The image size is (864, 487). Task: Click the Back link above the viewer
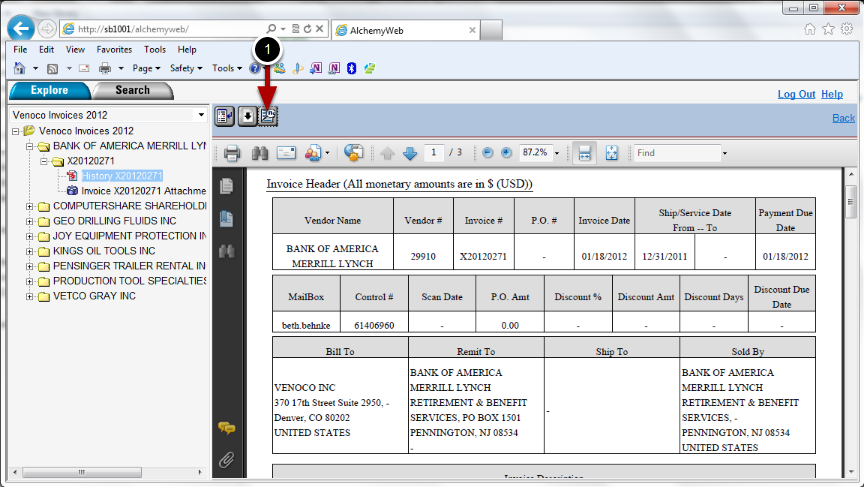pyautogui.click(x=844, y=118)
